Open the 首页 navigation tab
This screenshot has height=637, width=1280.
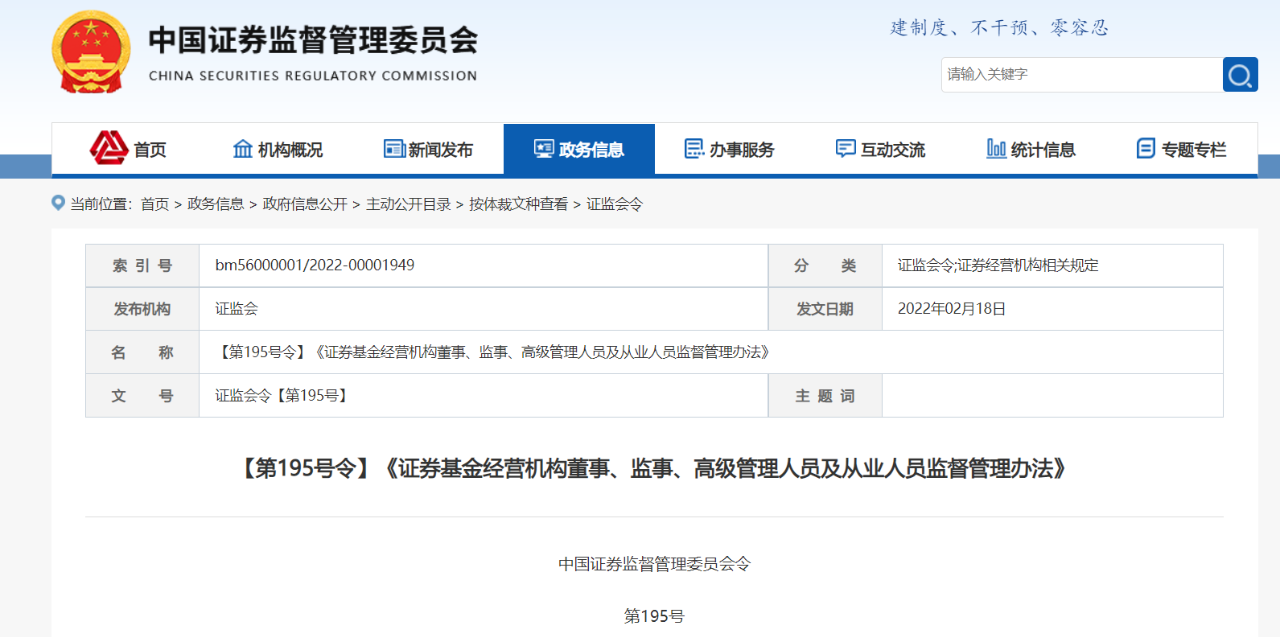pyautogui.click(x=128, y=149)
